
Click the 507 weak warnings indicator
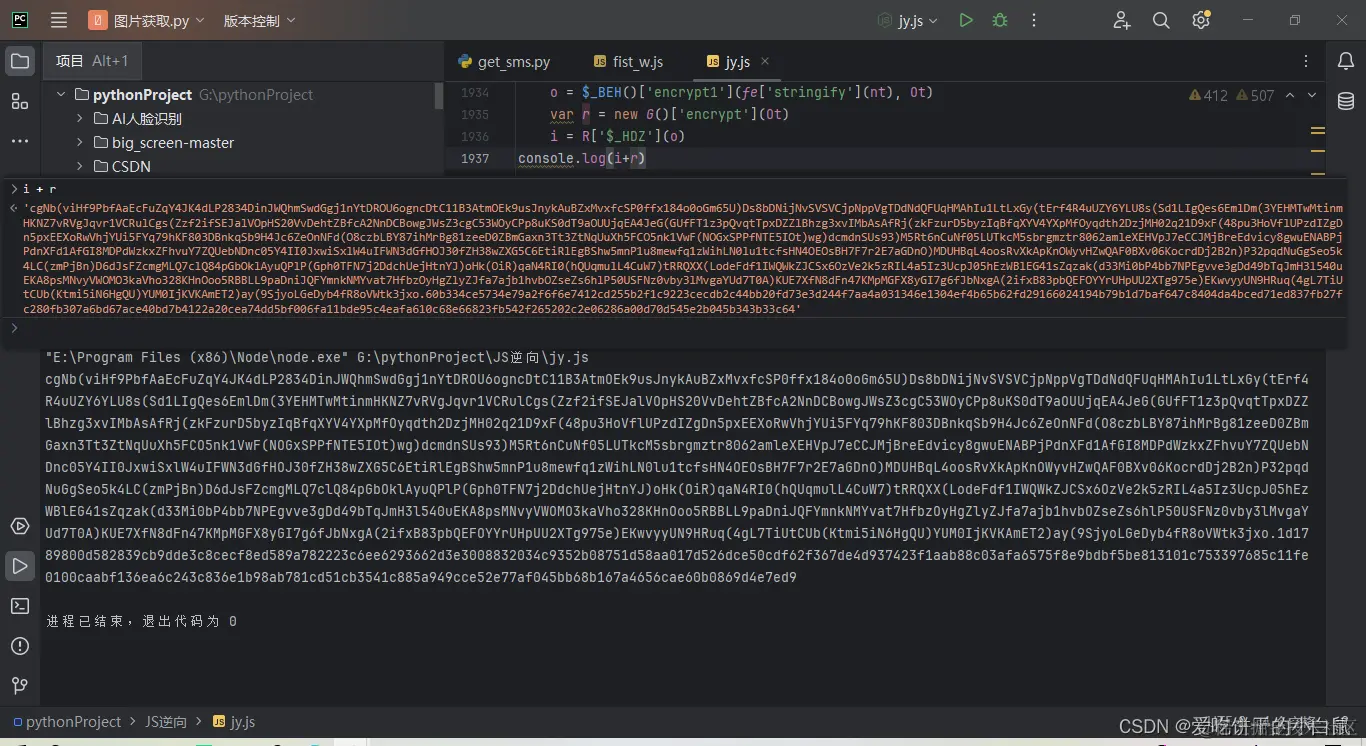[1255, 96]
